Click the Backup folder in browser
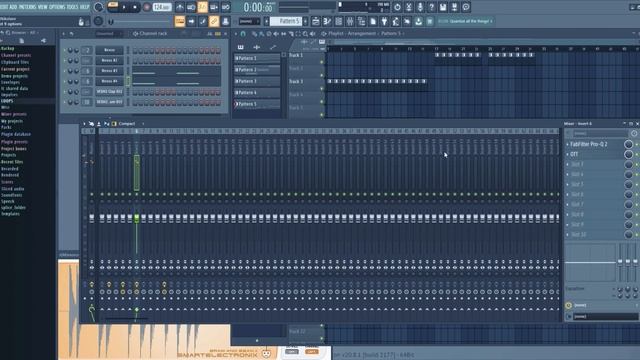 8,49
